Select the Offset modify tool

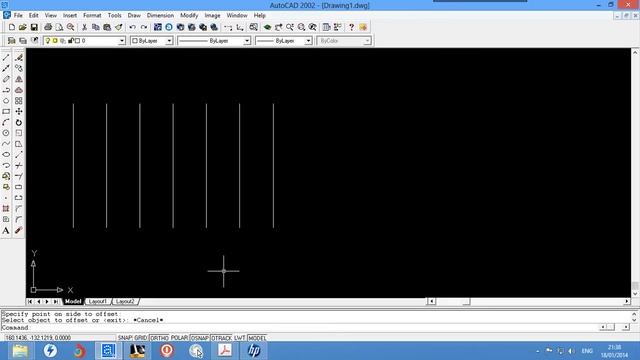19,90
